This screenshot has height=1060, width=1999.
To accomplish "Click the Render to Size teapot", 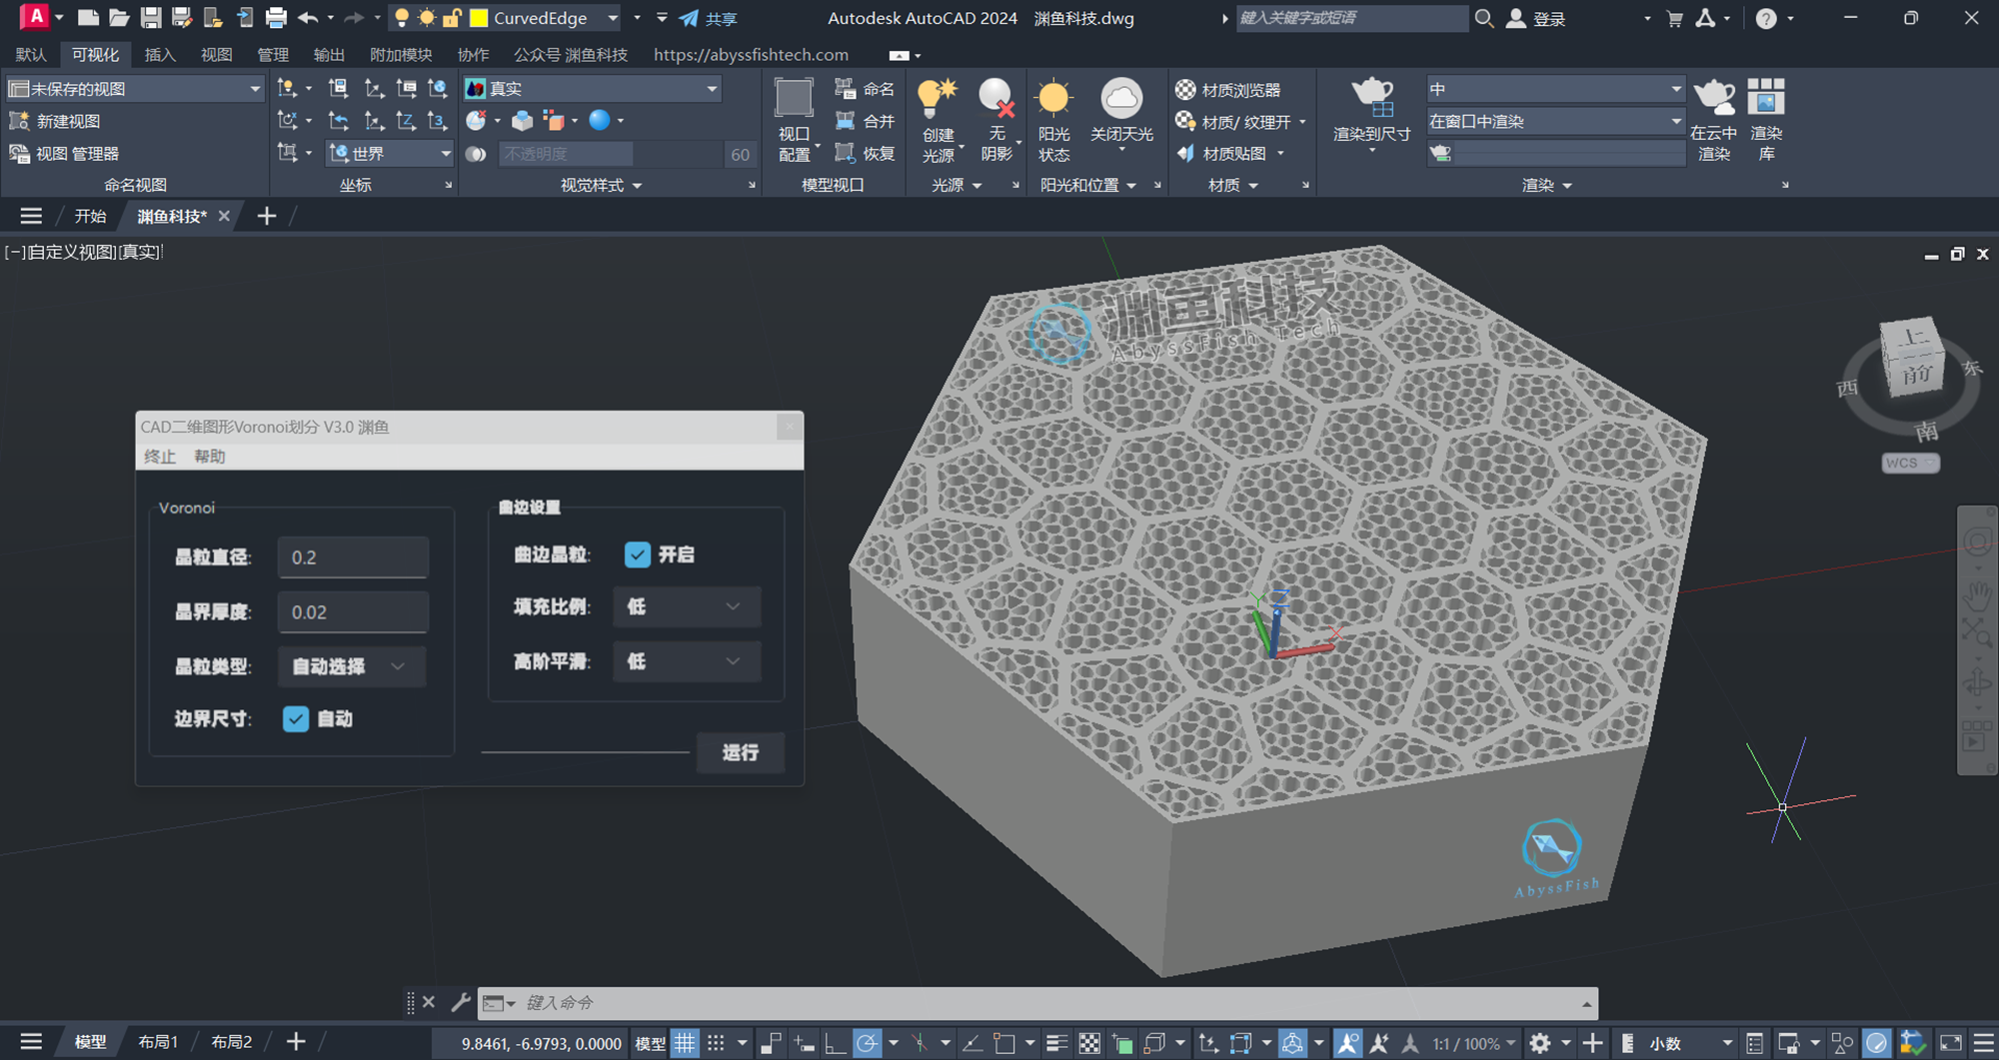I will [x=1372, y=99].
